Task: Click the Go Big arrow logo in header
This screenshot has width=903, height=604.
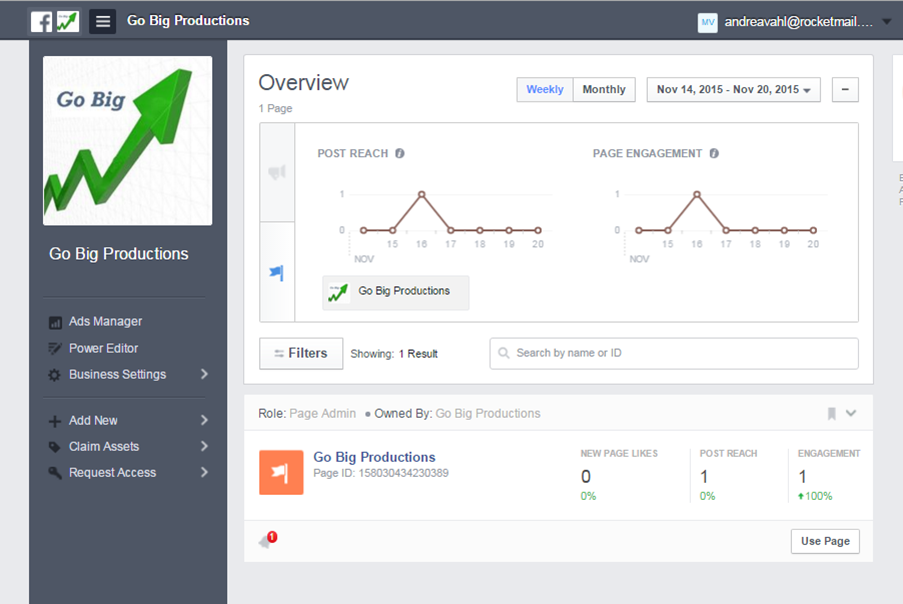Action: (x=68, y=22)
